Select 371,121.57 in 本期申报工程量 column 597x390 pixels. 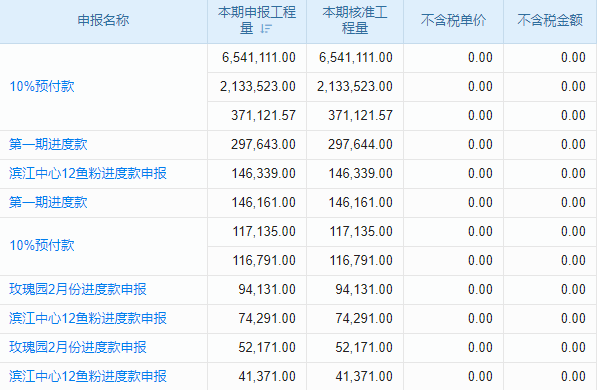(263, 115)
